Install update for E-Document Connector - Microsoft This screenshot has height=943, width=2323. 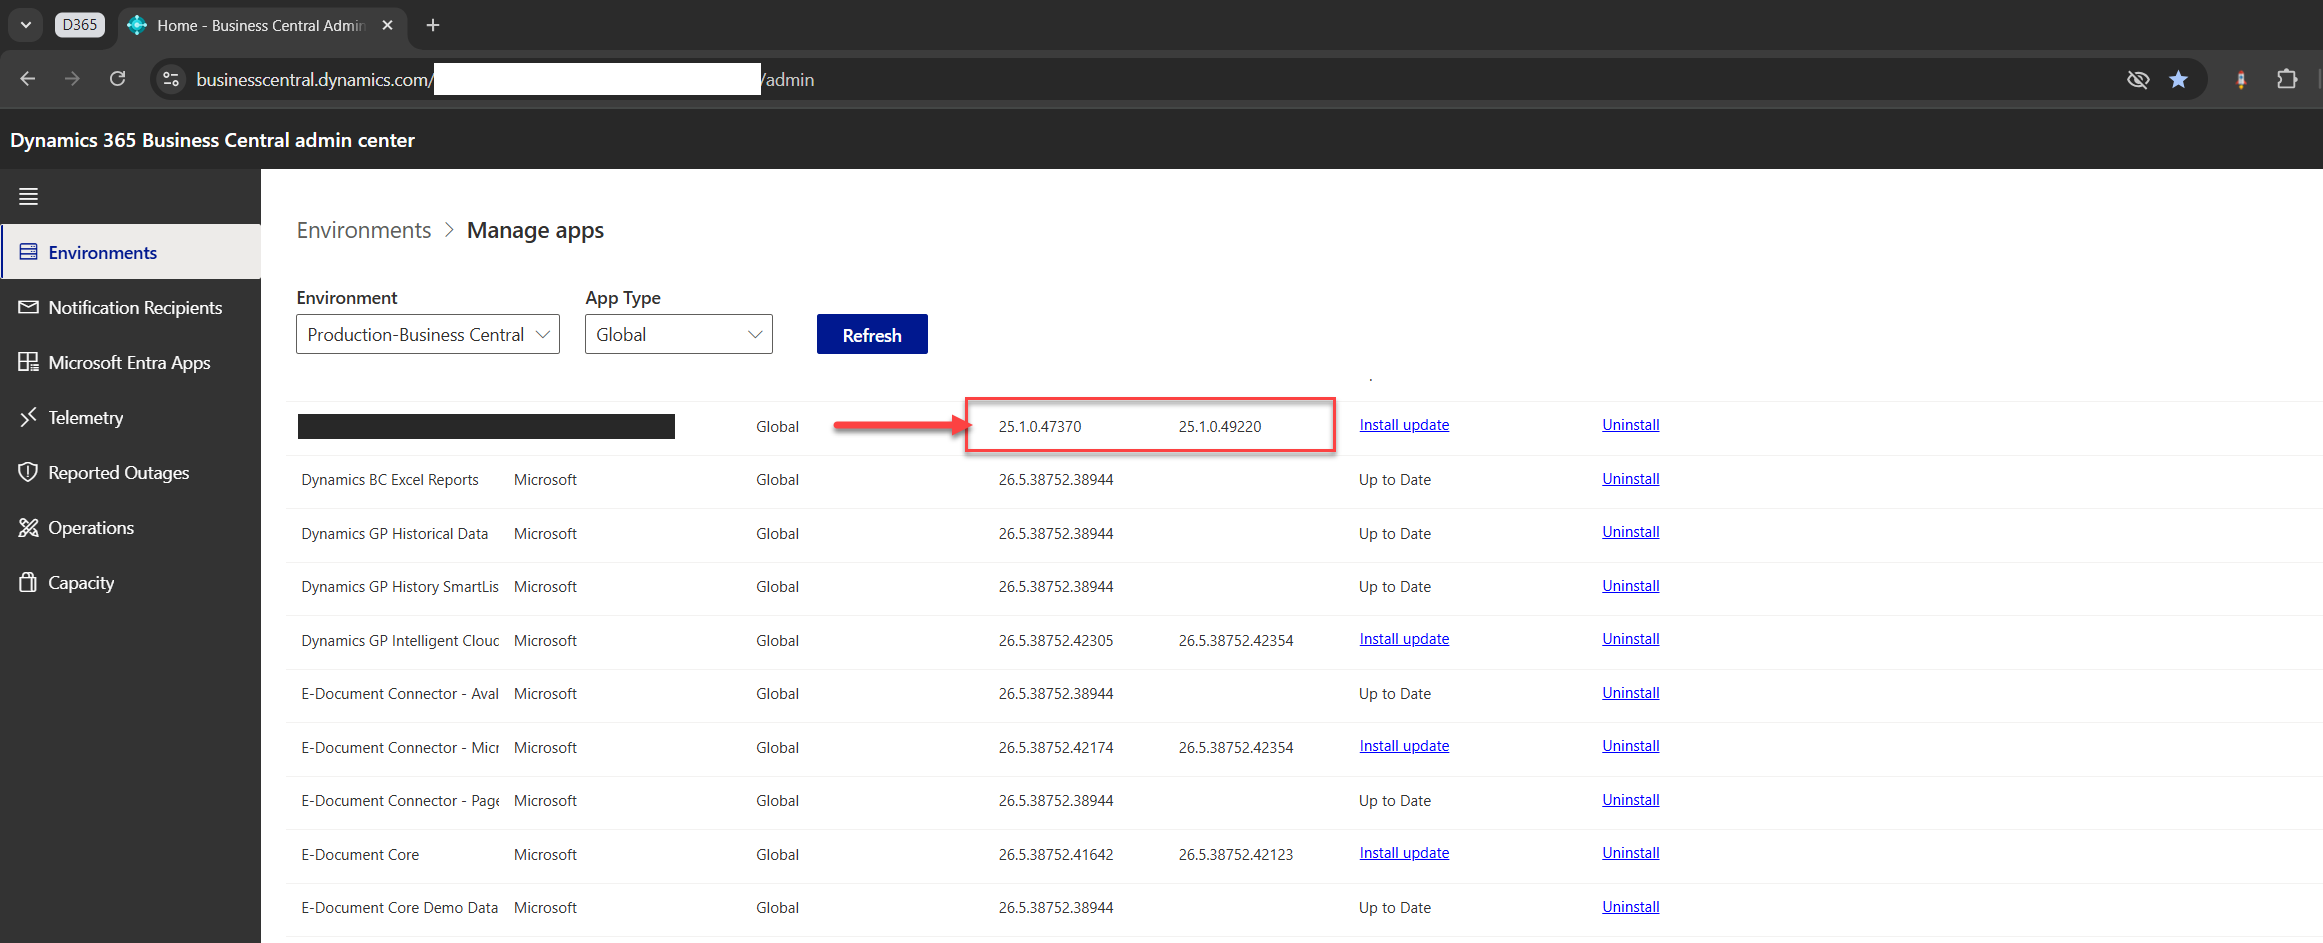[x=1404, y=746]
